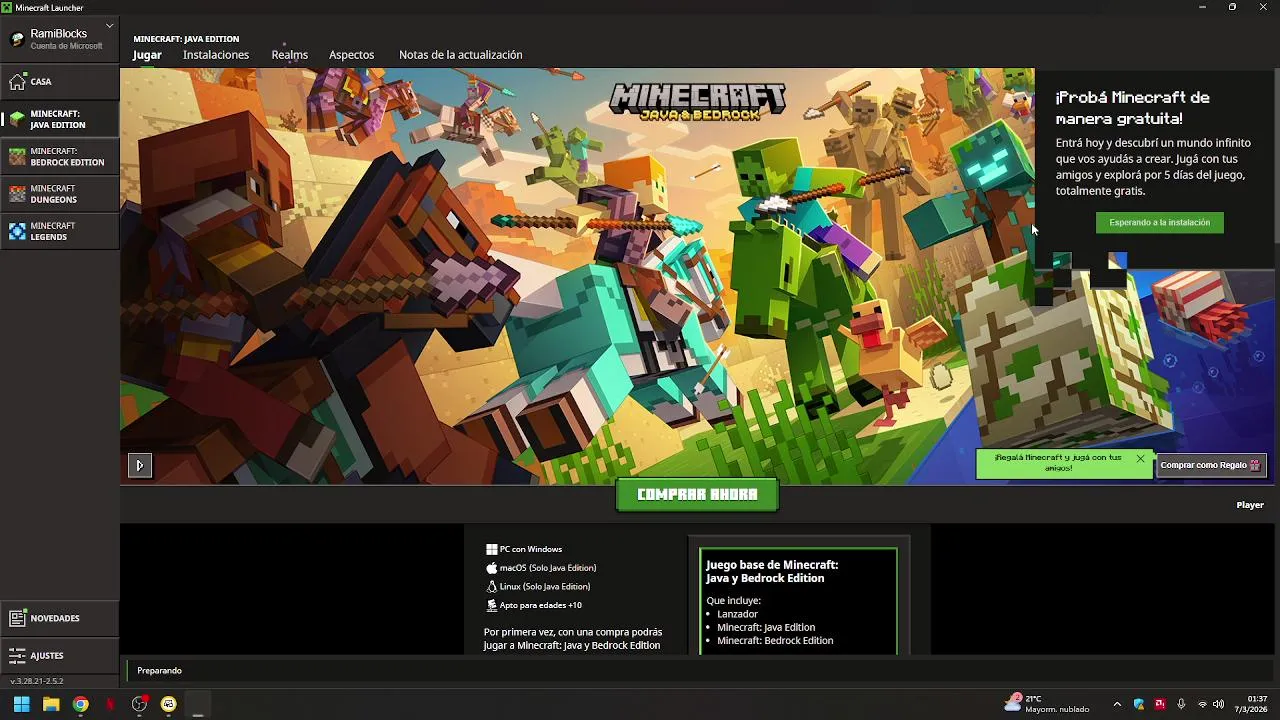Click the Minecraft: Java Edition title above the tabs
The height and width of the screenshot is (720, 1280).
(x=186, y=39)
